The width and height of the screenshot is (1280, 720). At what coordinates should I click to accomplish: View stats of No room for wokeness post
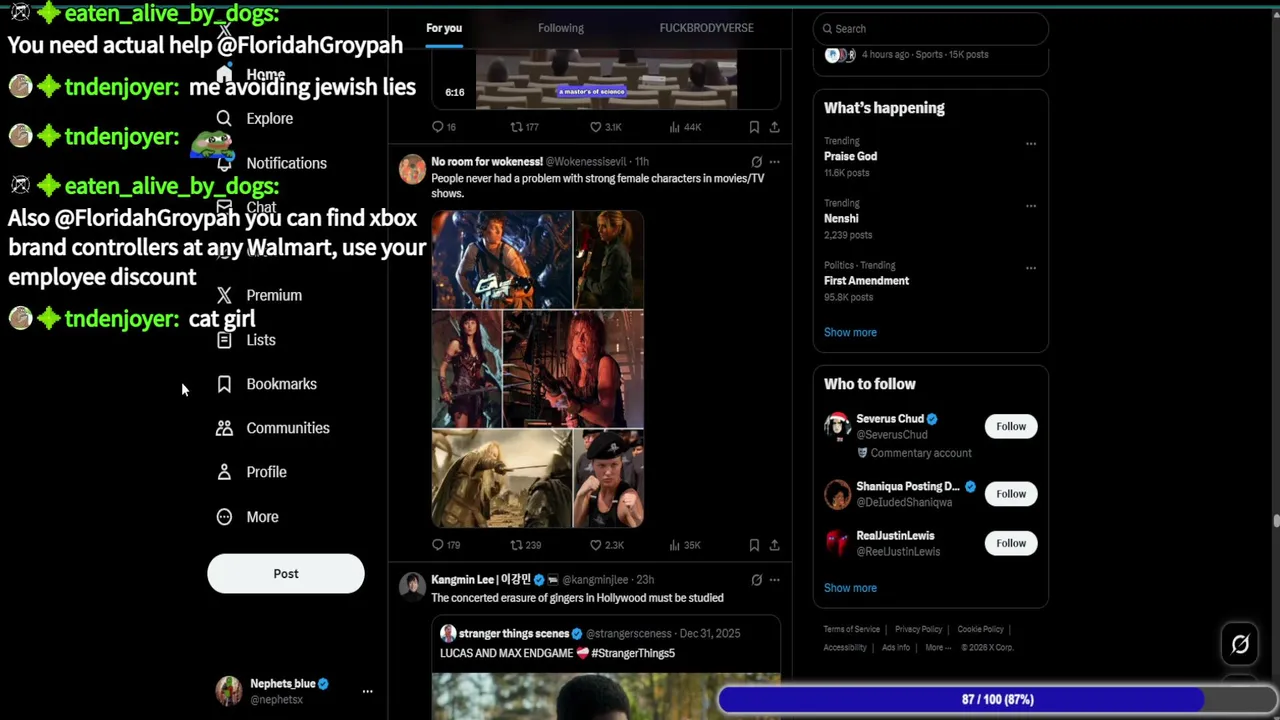[x=684, y=545]
